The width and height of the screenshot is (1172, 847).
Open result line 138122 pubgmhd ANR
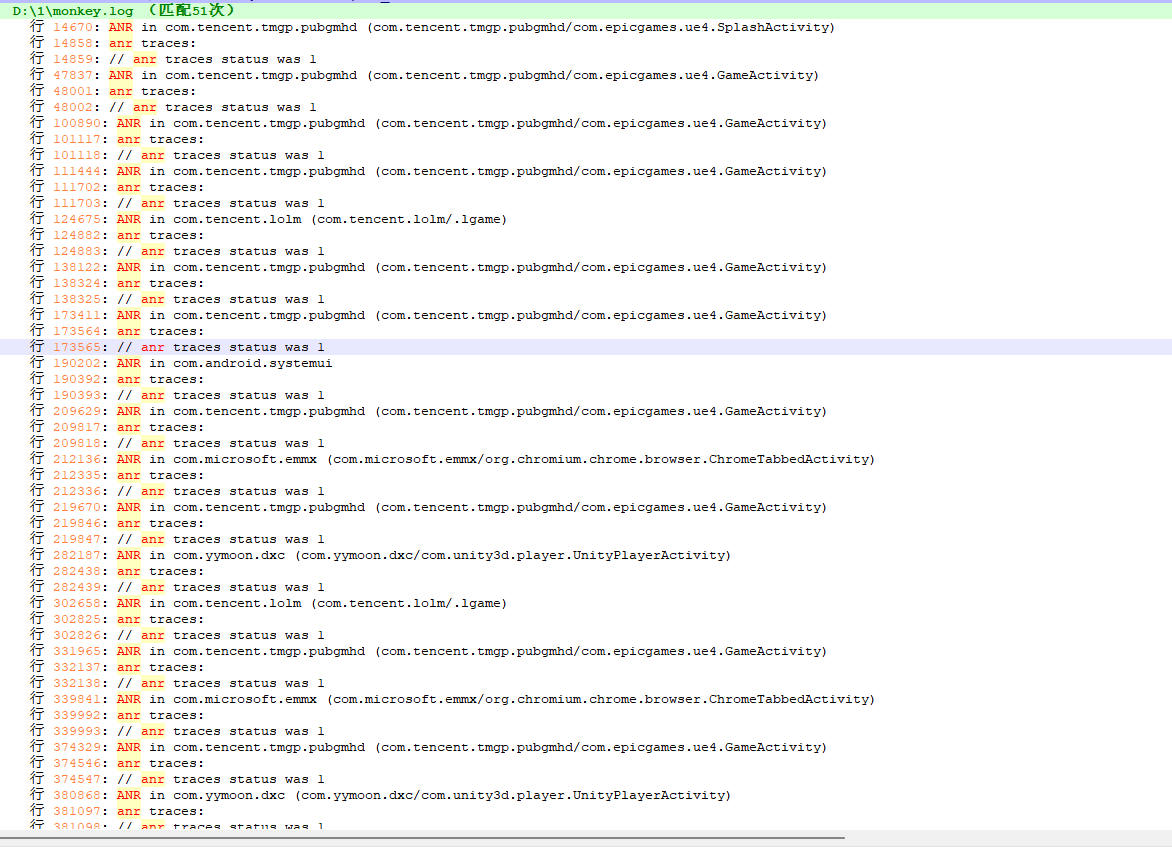[586, 268]
